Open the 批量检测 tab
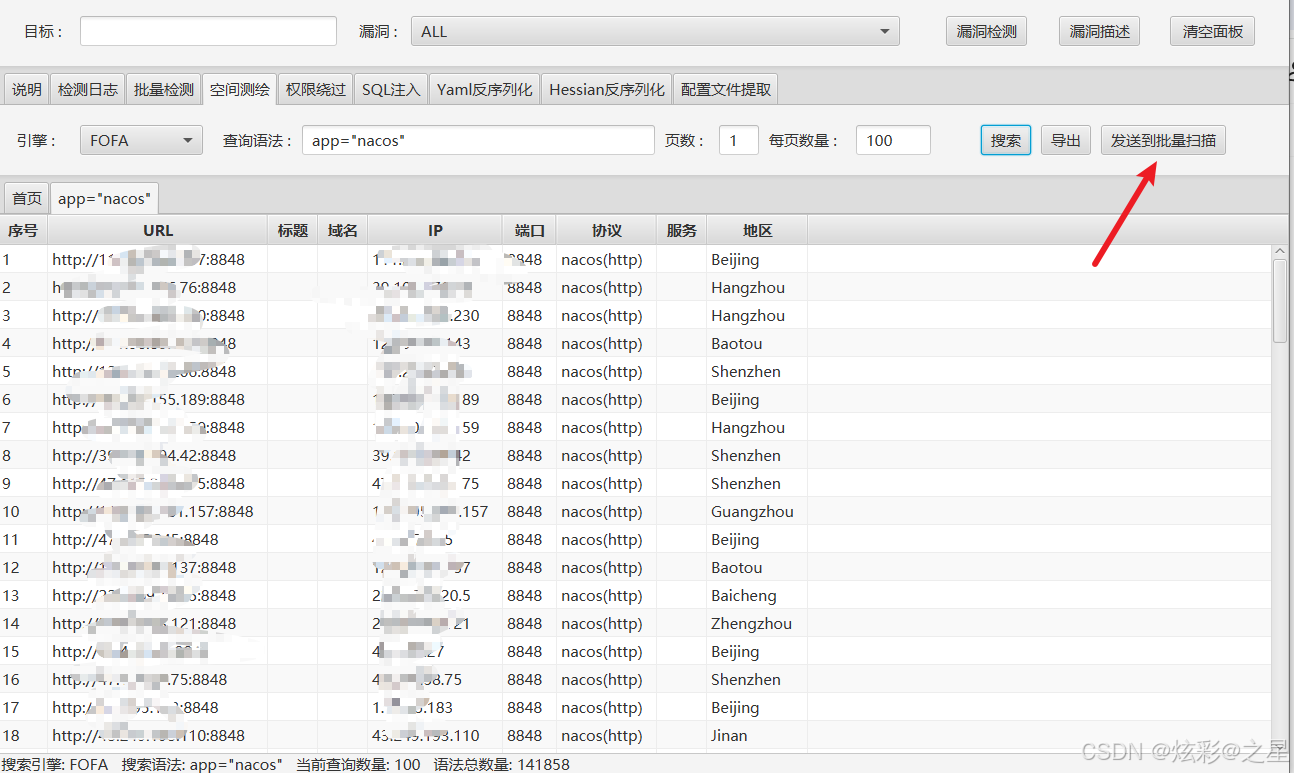Image resolution: width=1294 pixels, height=773 pixels. coord(164,89)
